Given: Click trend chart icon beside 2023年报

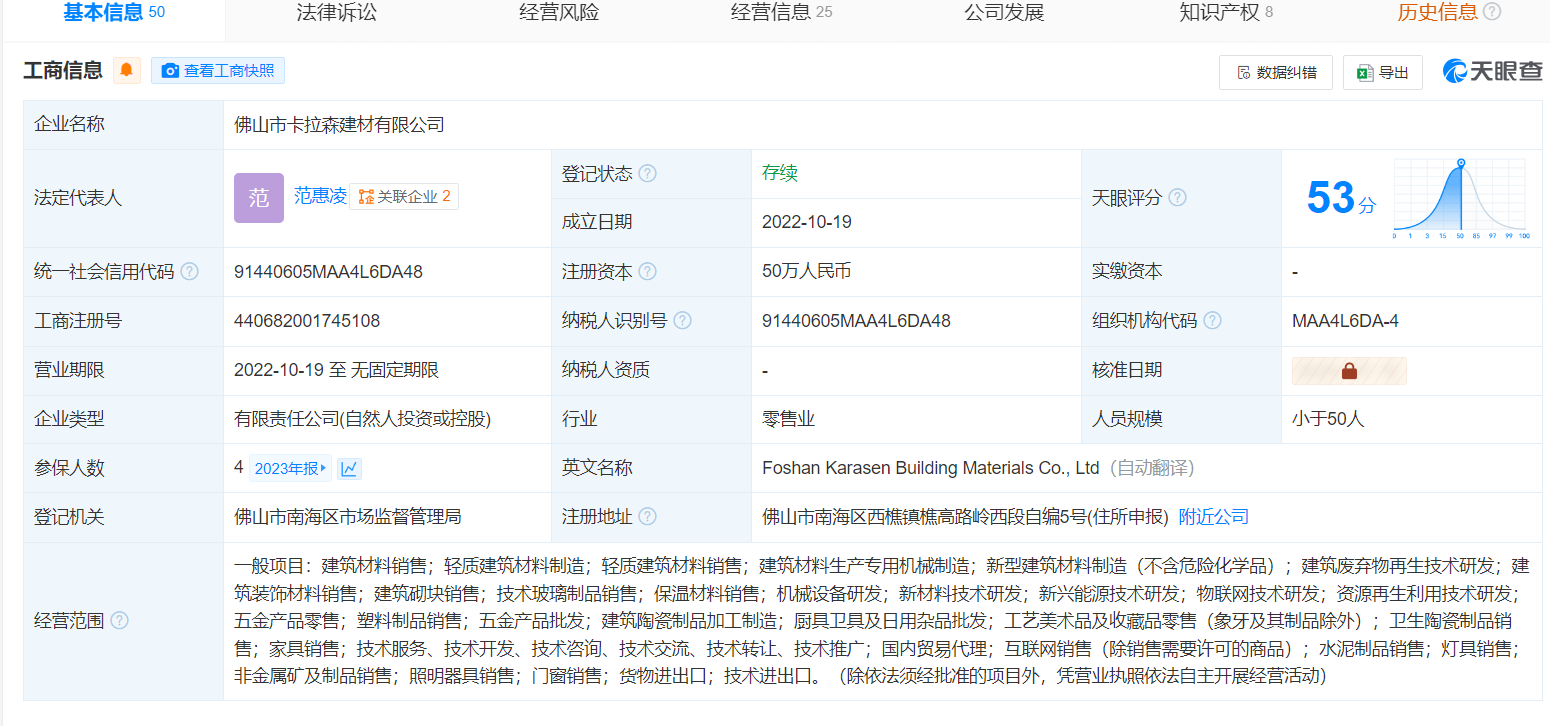Looking at the screenshot, I should pyautogui.click(x=349, y=468).
